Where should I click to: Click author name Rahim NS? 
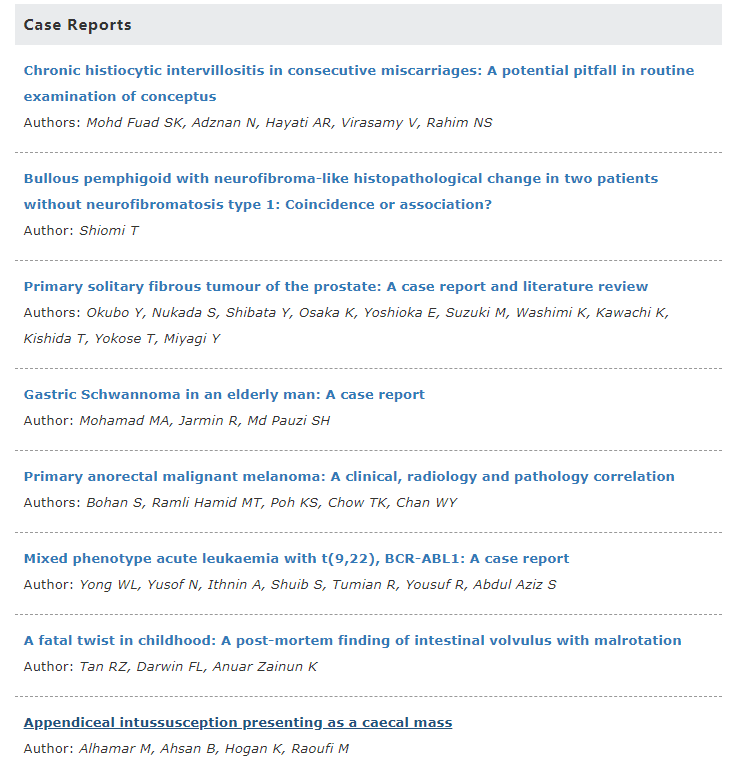click(x=459, y=122)
